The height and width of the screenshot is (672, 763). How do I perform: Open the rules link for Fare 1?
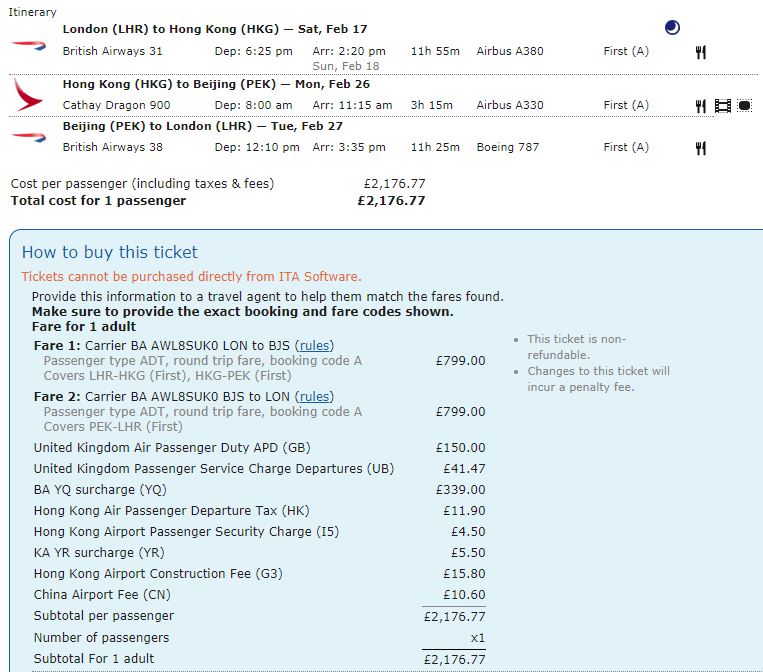(315, 345)
